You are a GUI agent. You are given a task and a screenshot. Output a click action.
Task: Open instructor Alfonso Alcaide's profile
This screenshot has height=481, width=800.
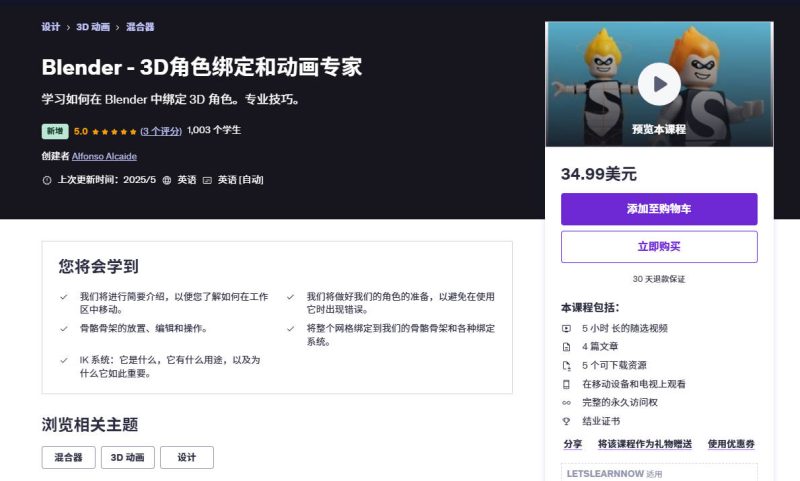point(104,157)
